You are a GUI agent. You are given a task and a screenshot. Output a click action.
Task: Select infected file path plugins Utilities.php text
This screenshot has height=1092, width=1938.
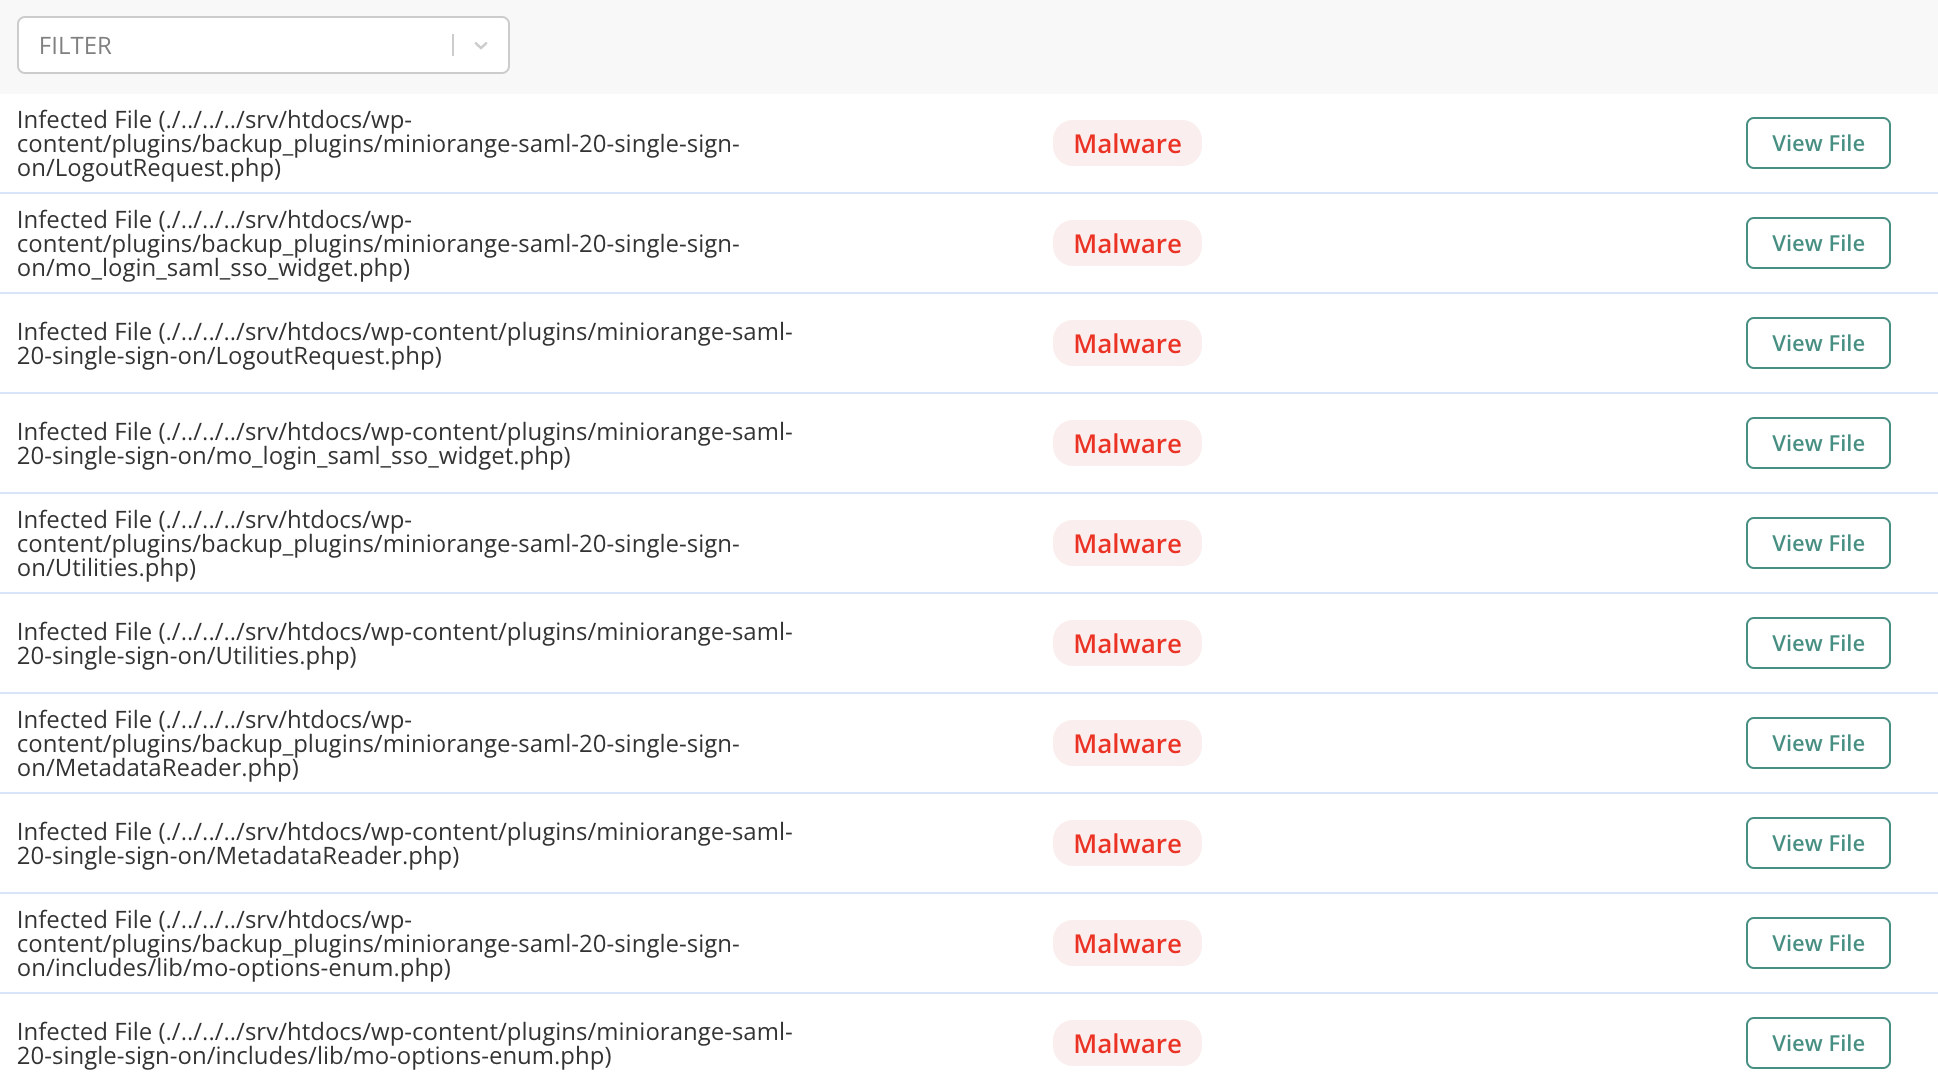(x=404, y=644)
